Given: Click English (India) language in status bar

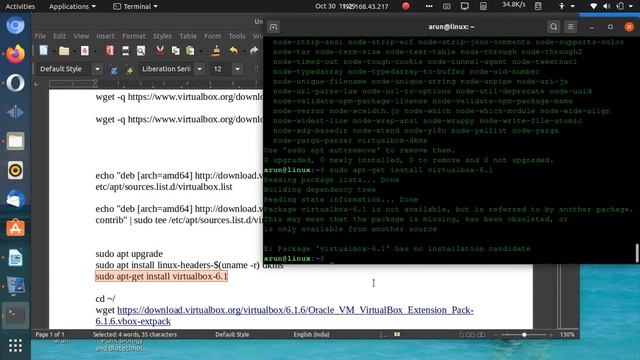Looking at the screenshot, I should pos(311,334).
